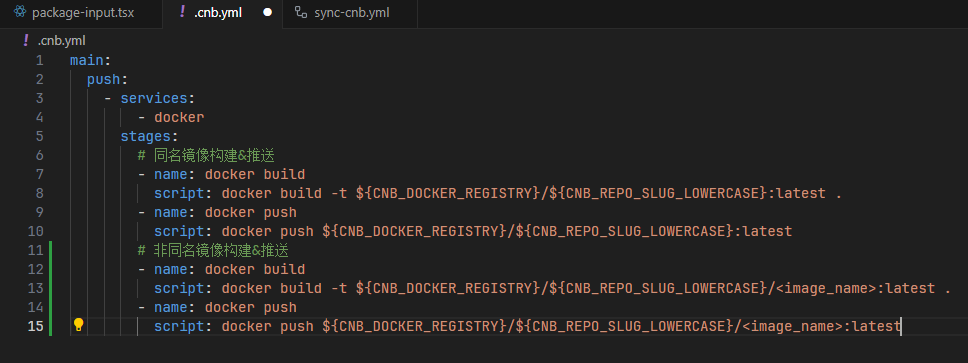The width and height of the screenshot is (968, 363).
Task: Click the breadcrumb YAML file icon
Action: 26,41
